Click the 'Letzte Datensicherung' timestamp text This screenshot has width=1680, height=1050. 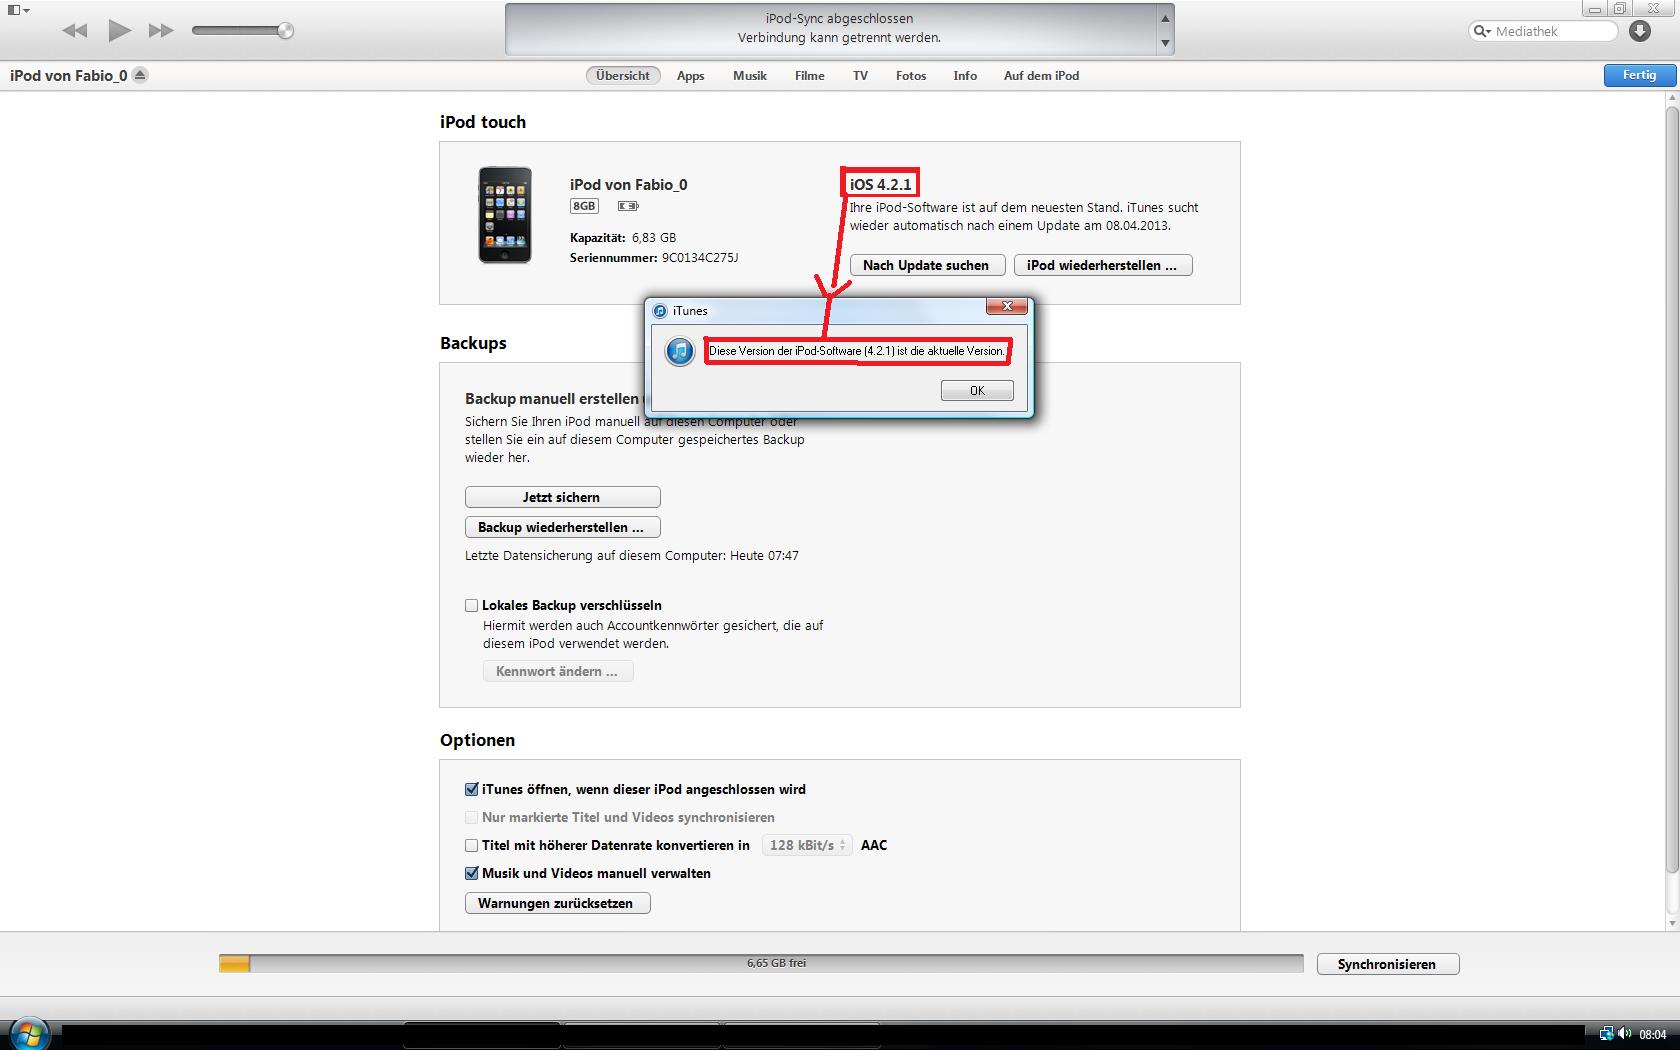coord(632,556)
